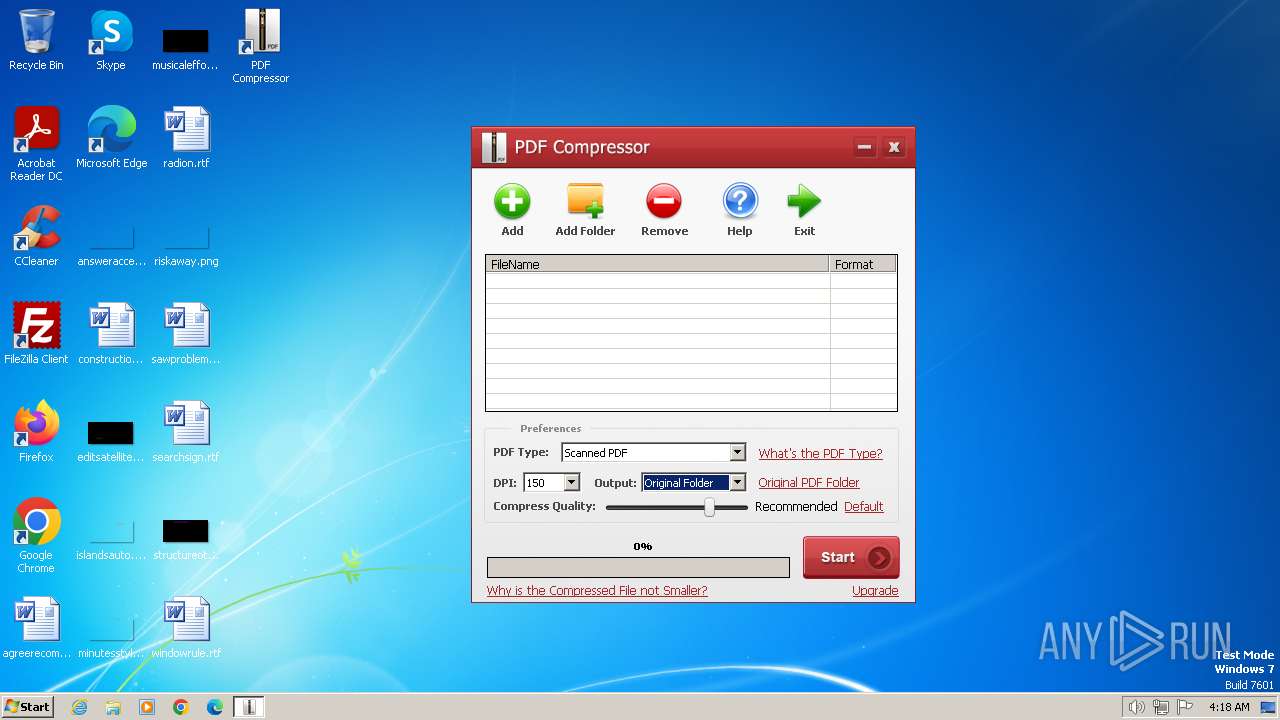Screen dimensions: 1280x720
Task: Click the red Remove icon
Action: pos(664,201)
